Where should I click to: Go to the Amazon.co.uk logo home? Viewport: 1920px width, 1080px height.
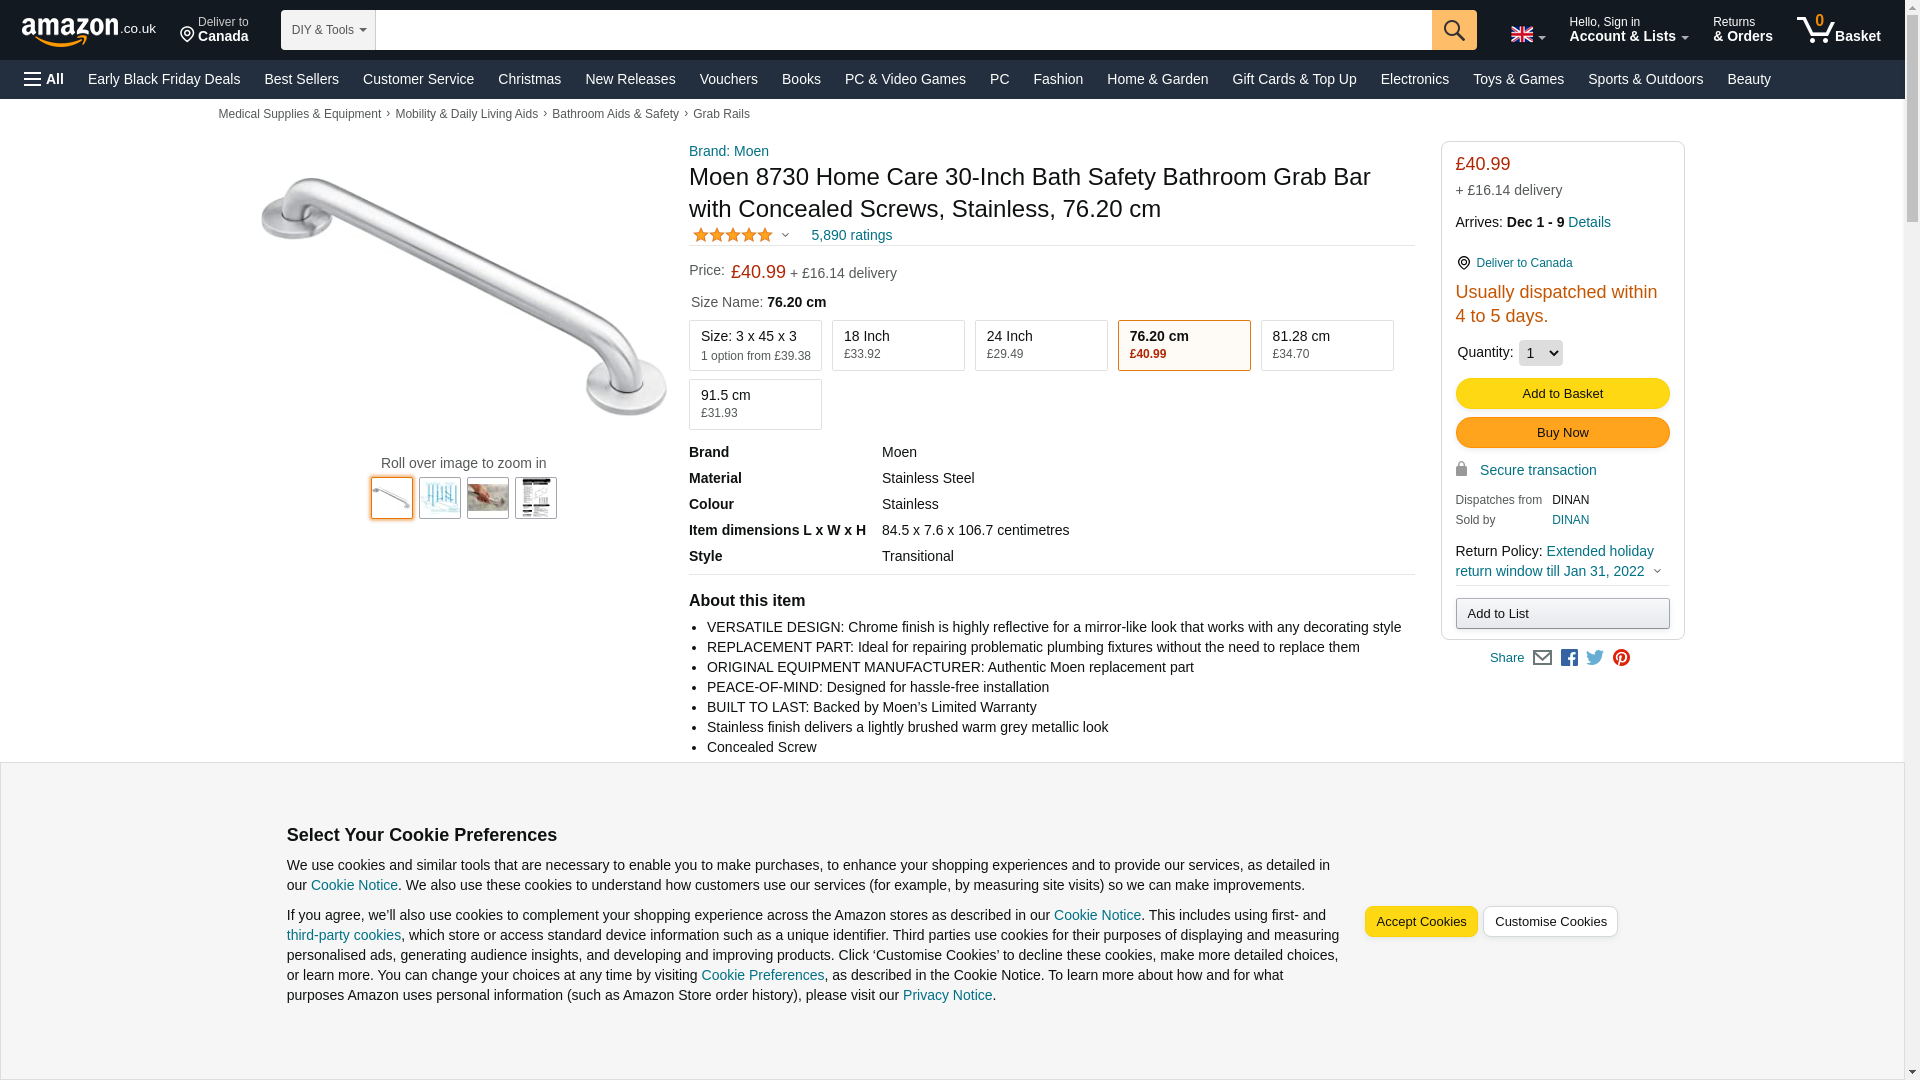point(88,31)
